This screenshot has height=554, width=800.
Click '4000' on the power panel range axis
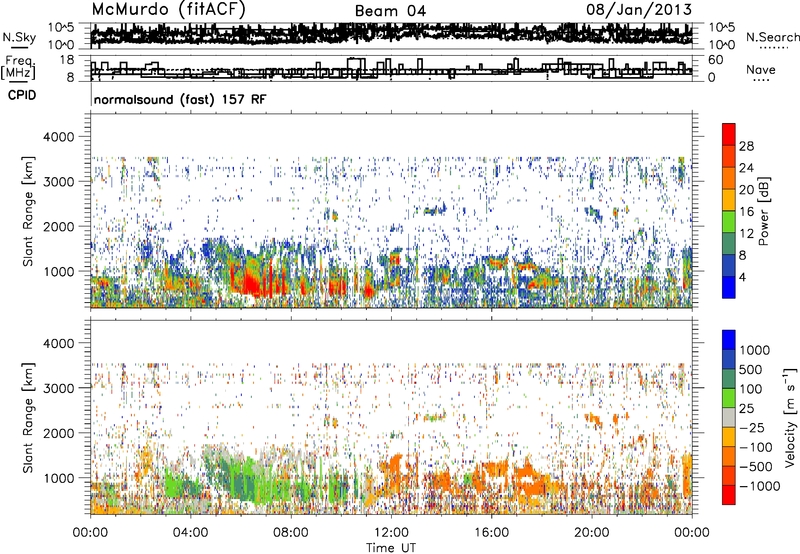coord(59,137)
